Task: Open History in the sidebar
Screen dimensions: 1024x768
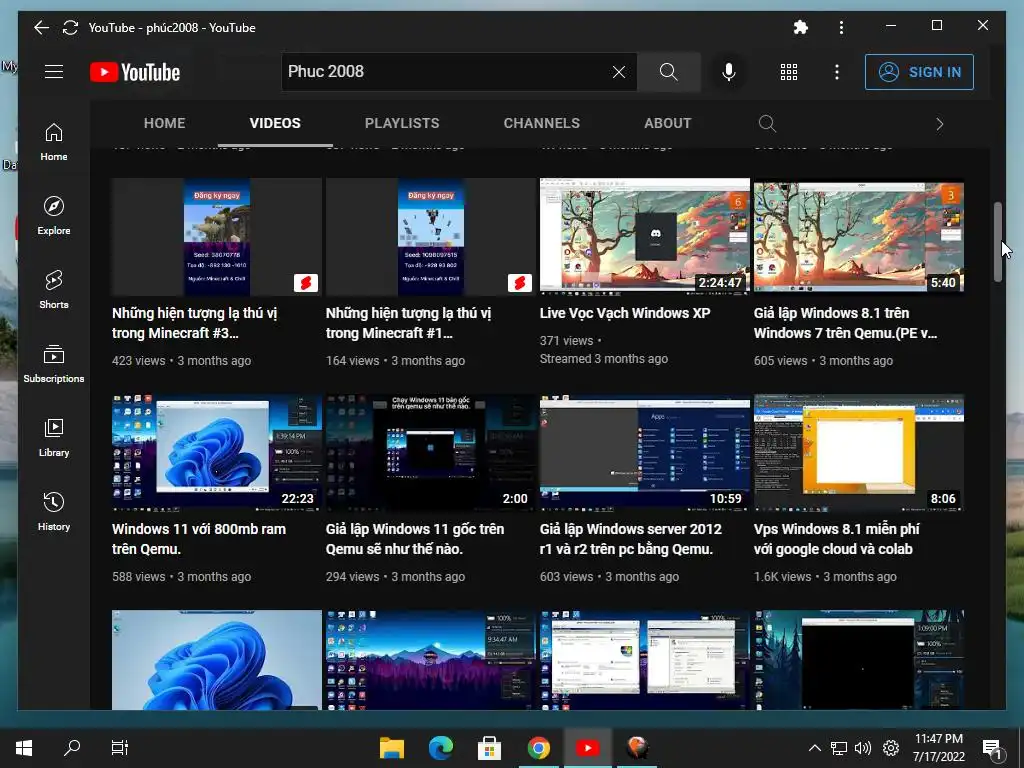Action: tap(54, 511)
